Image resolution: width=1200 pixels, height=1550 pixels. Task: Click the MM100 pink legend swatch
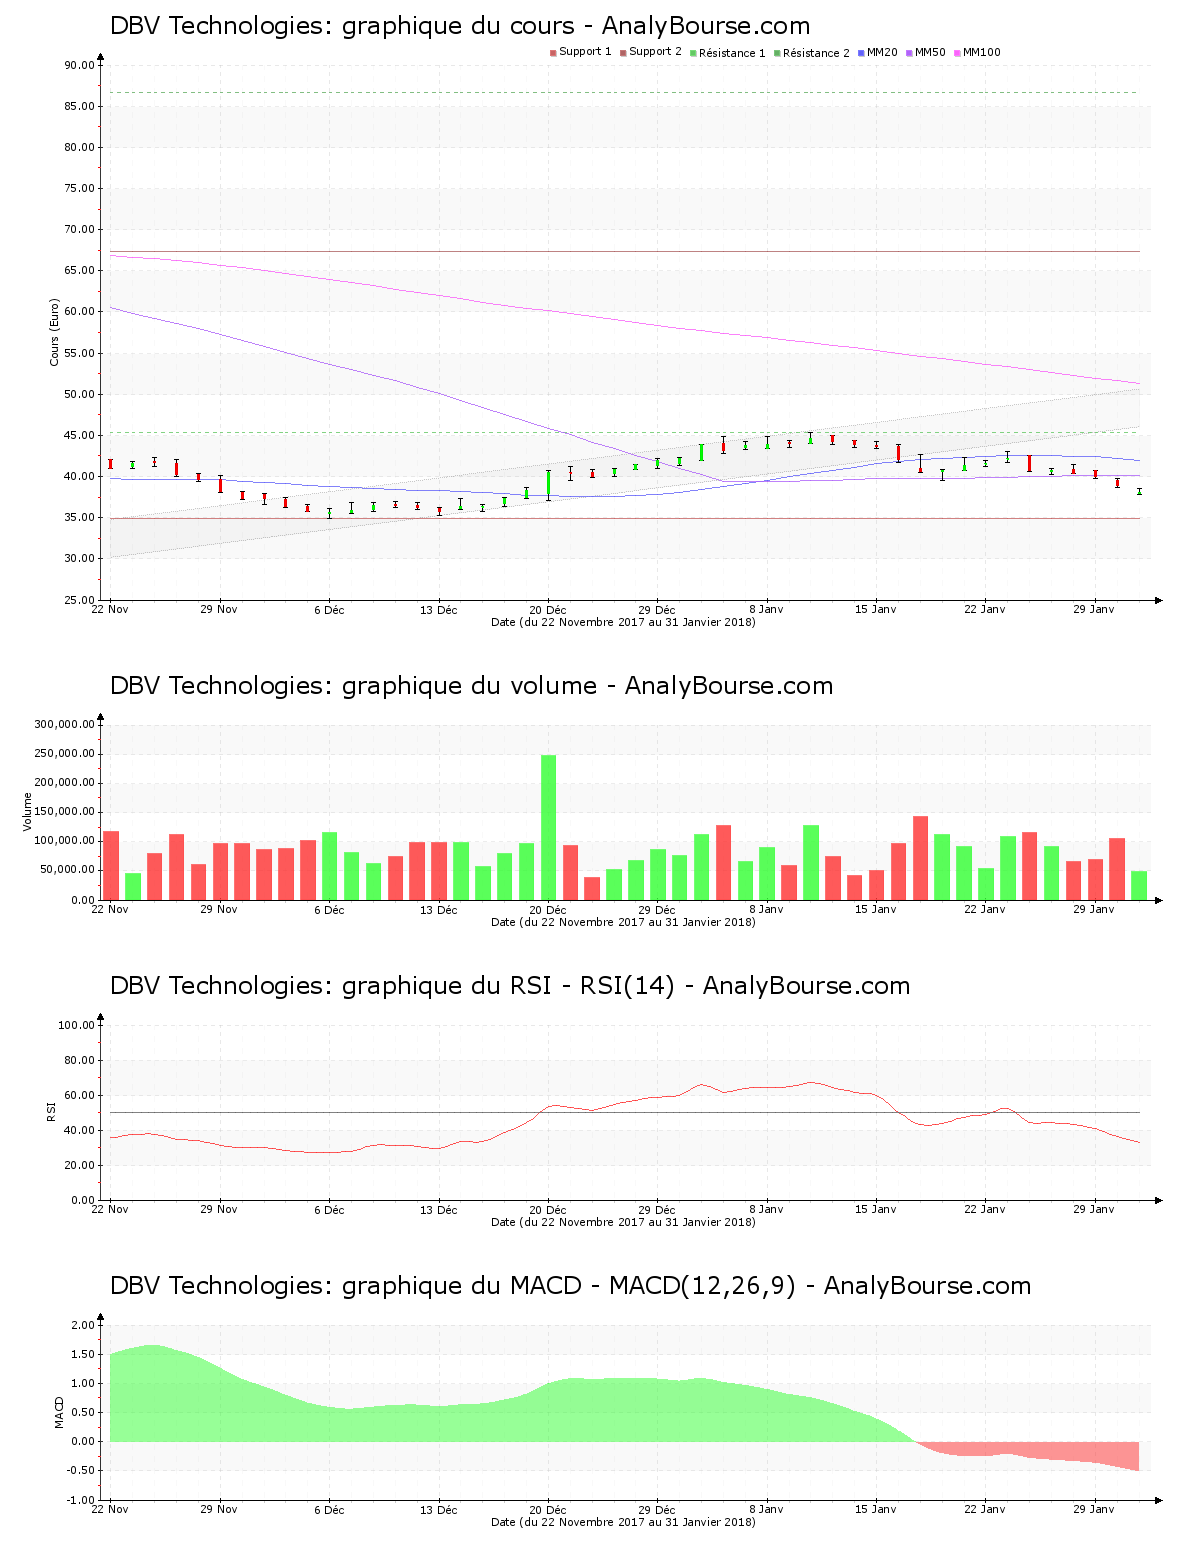tap(957, 53)
